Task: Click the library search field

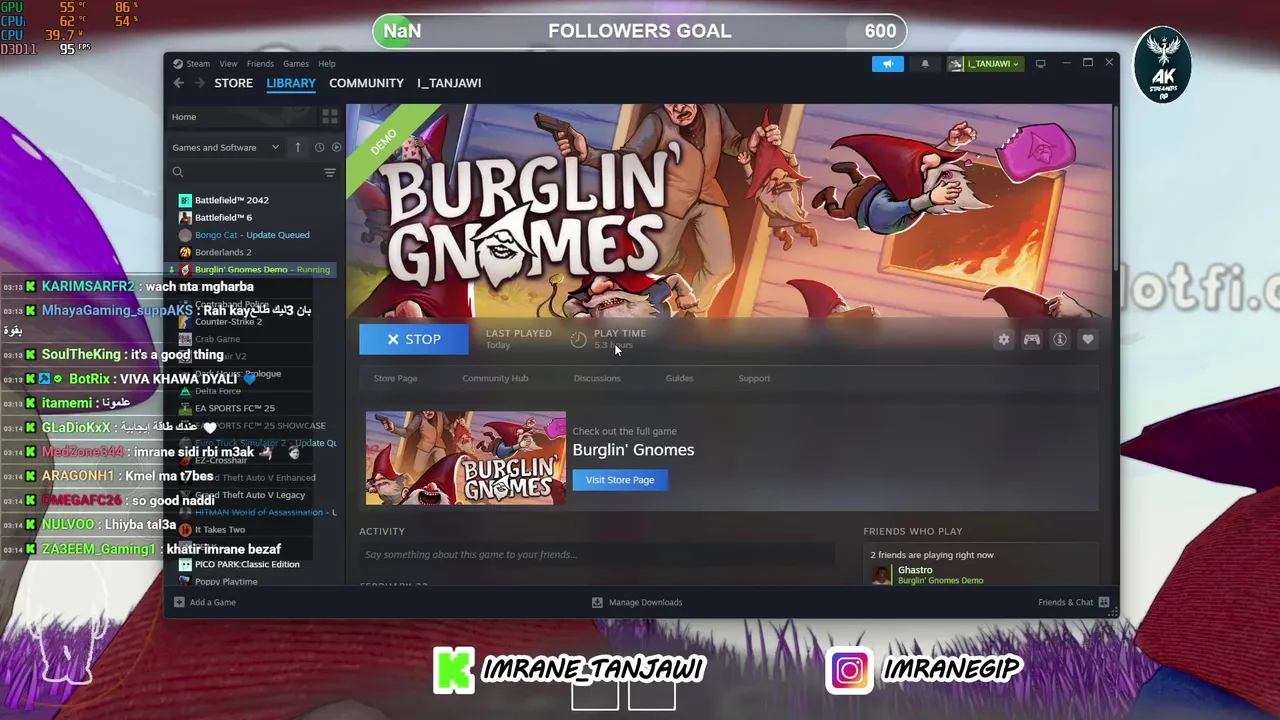Action: (245, 172)
